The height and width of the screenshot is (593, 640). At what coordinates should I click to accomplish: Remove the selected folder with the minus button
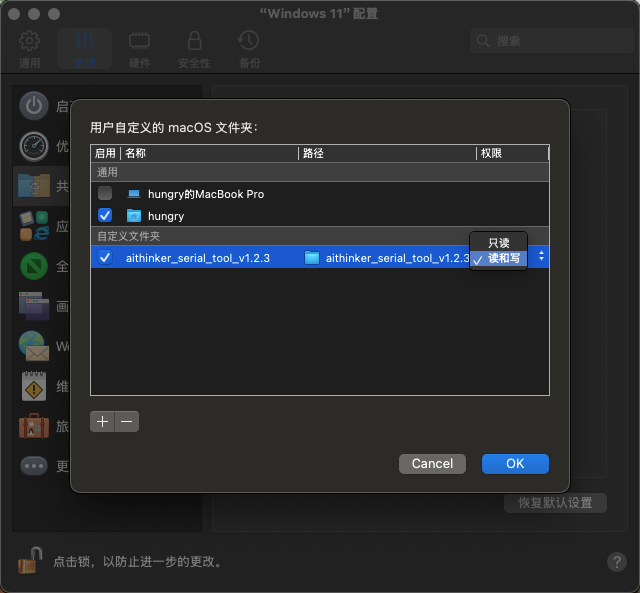(127, 421)
